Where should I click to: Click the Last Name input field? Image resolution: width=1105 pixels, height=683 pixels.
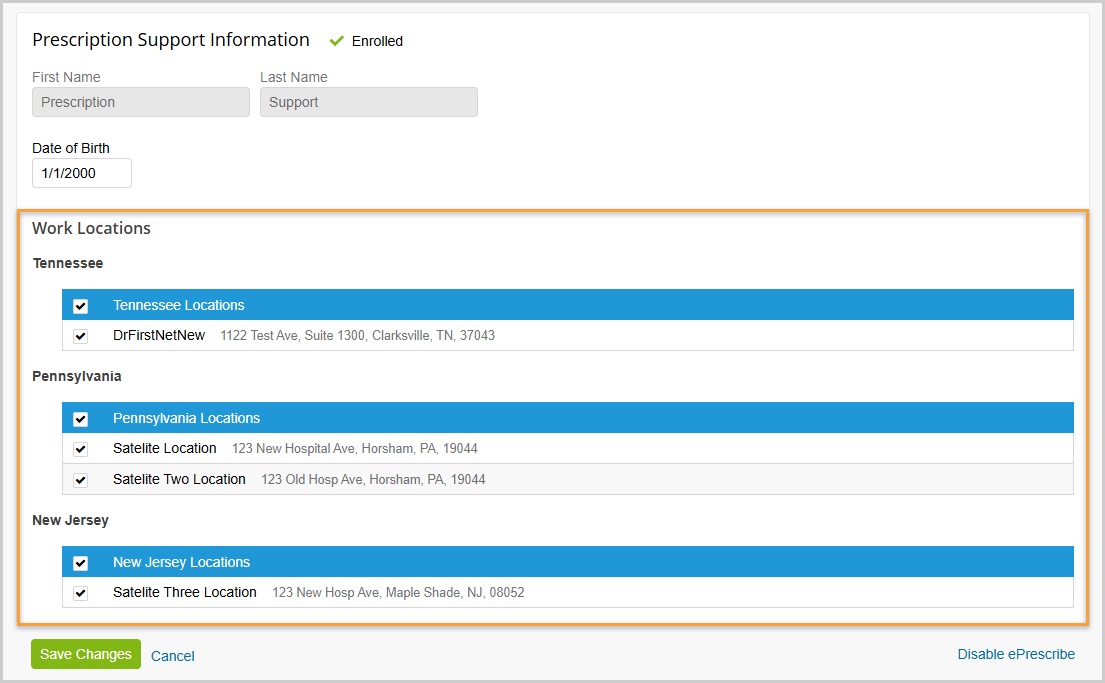pos(368,102)
